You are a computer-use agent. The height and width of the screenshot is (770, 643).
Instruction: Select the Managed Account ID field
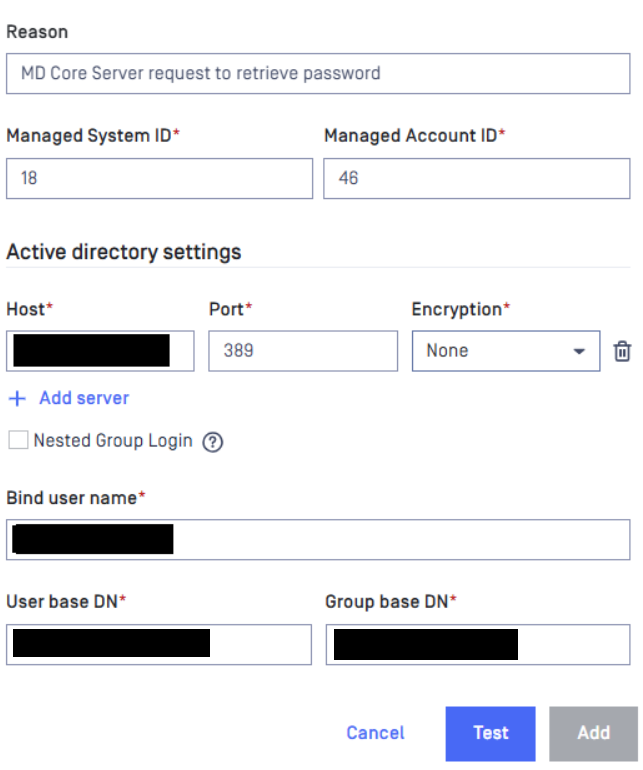pyautogui.click(x=477, y=179)
